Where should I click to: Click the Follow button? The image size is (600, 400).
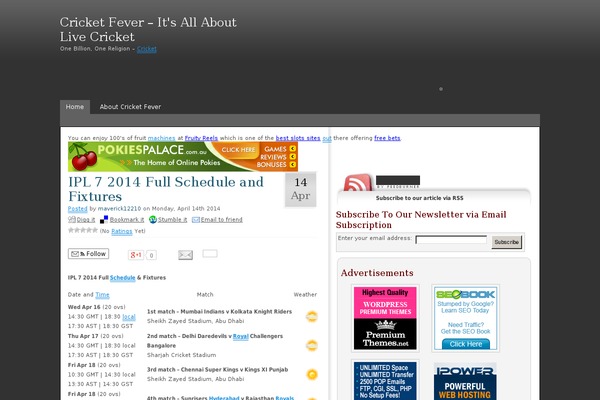click(x=88, y=254)
